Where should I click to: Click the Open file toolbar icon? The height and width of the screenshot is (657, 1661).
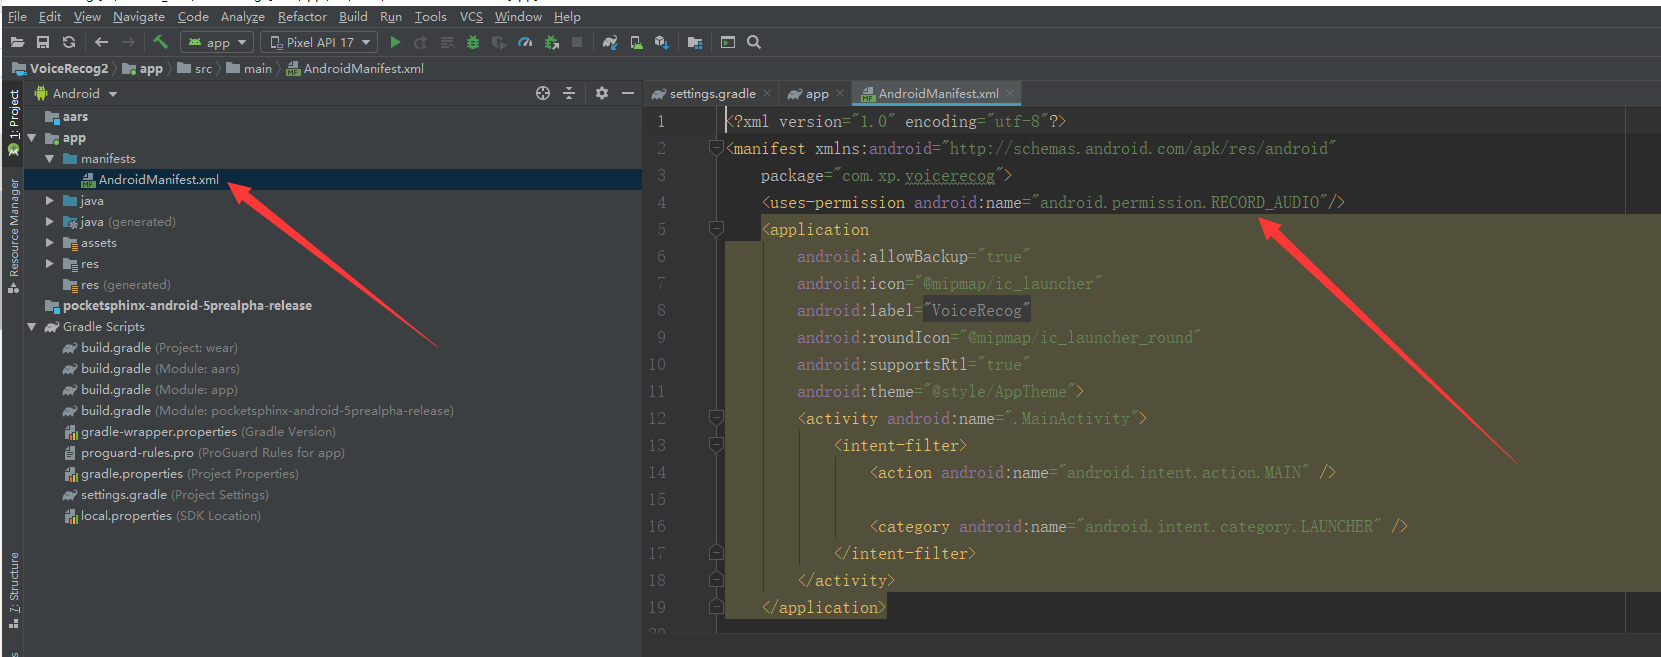[17, 42]
